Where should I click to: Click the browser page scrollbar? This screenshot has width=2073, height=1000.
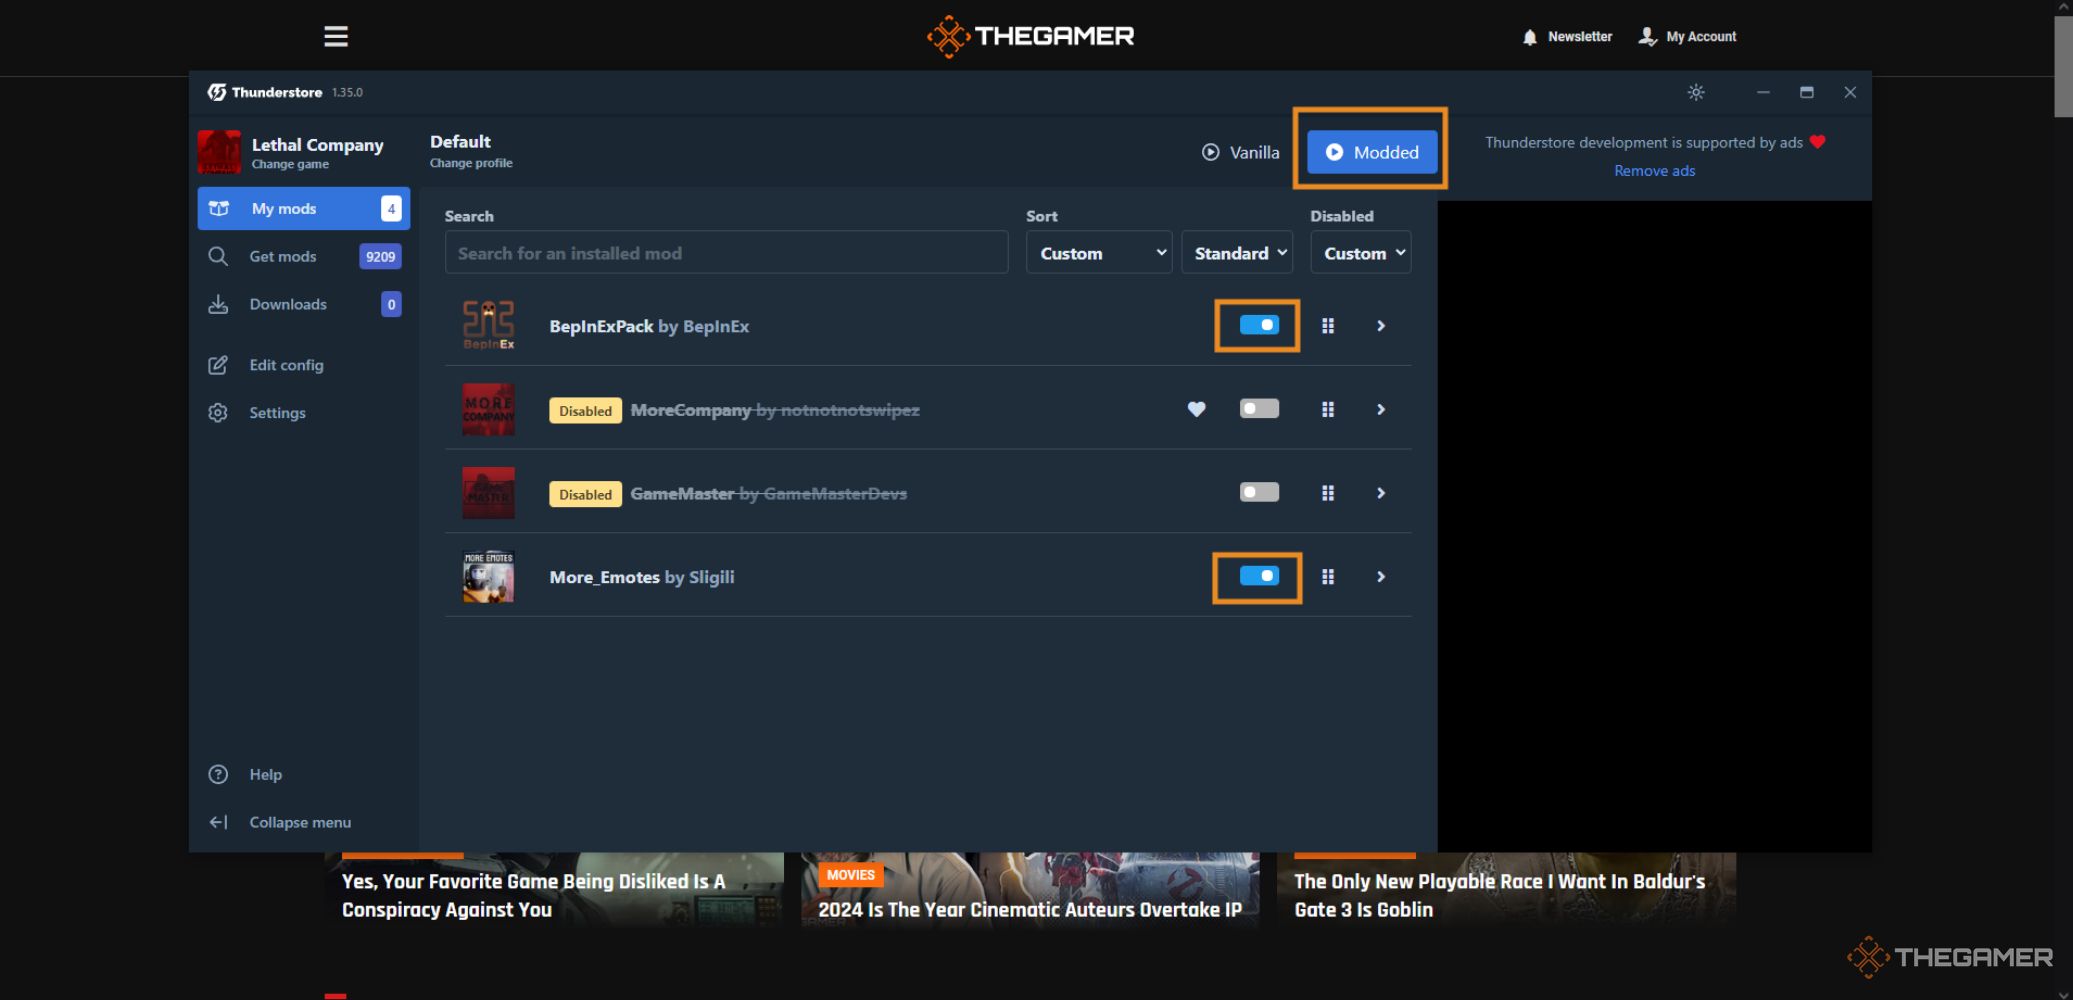point(2063,66)
